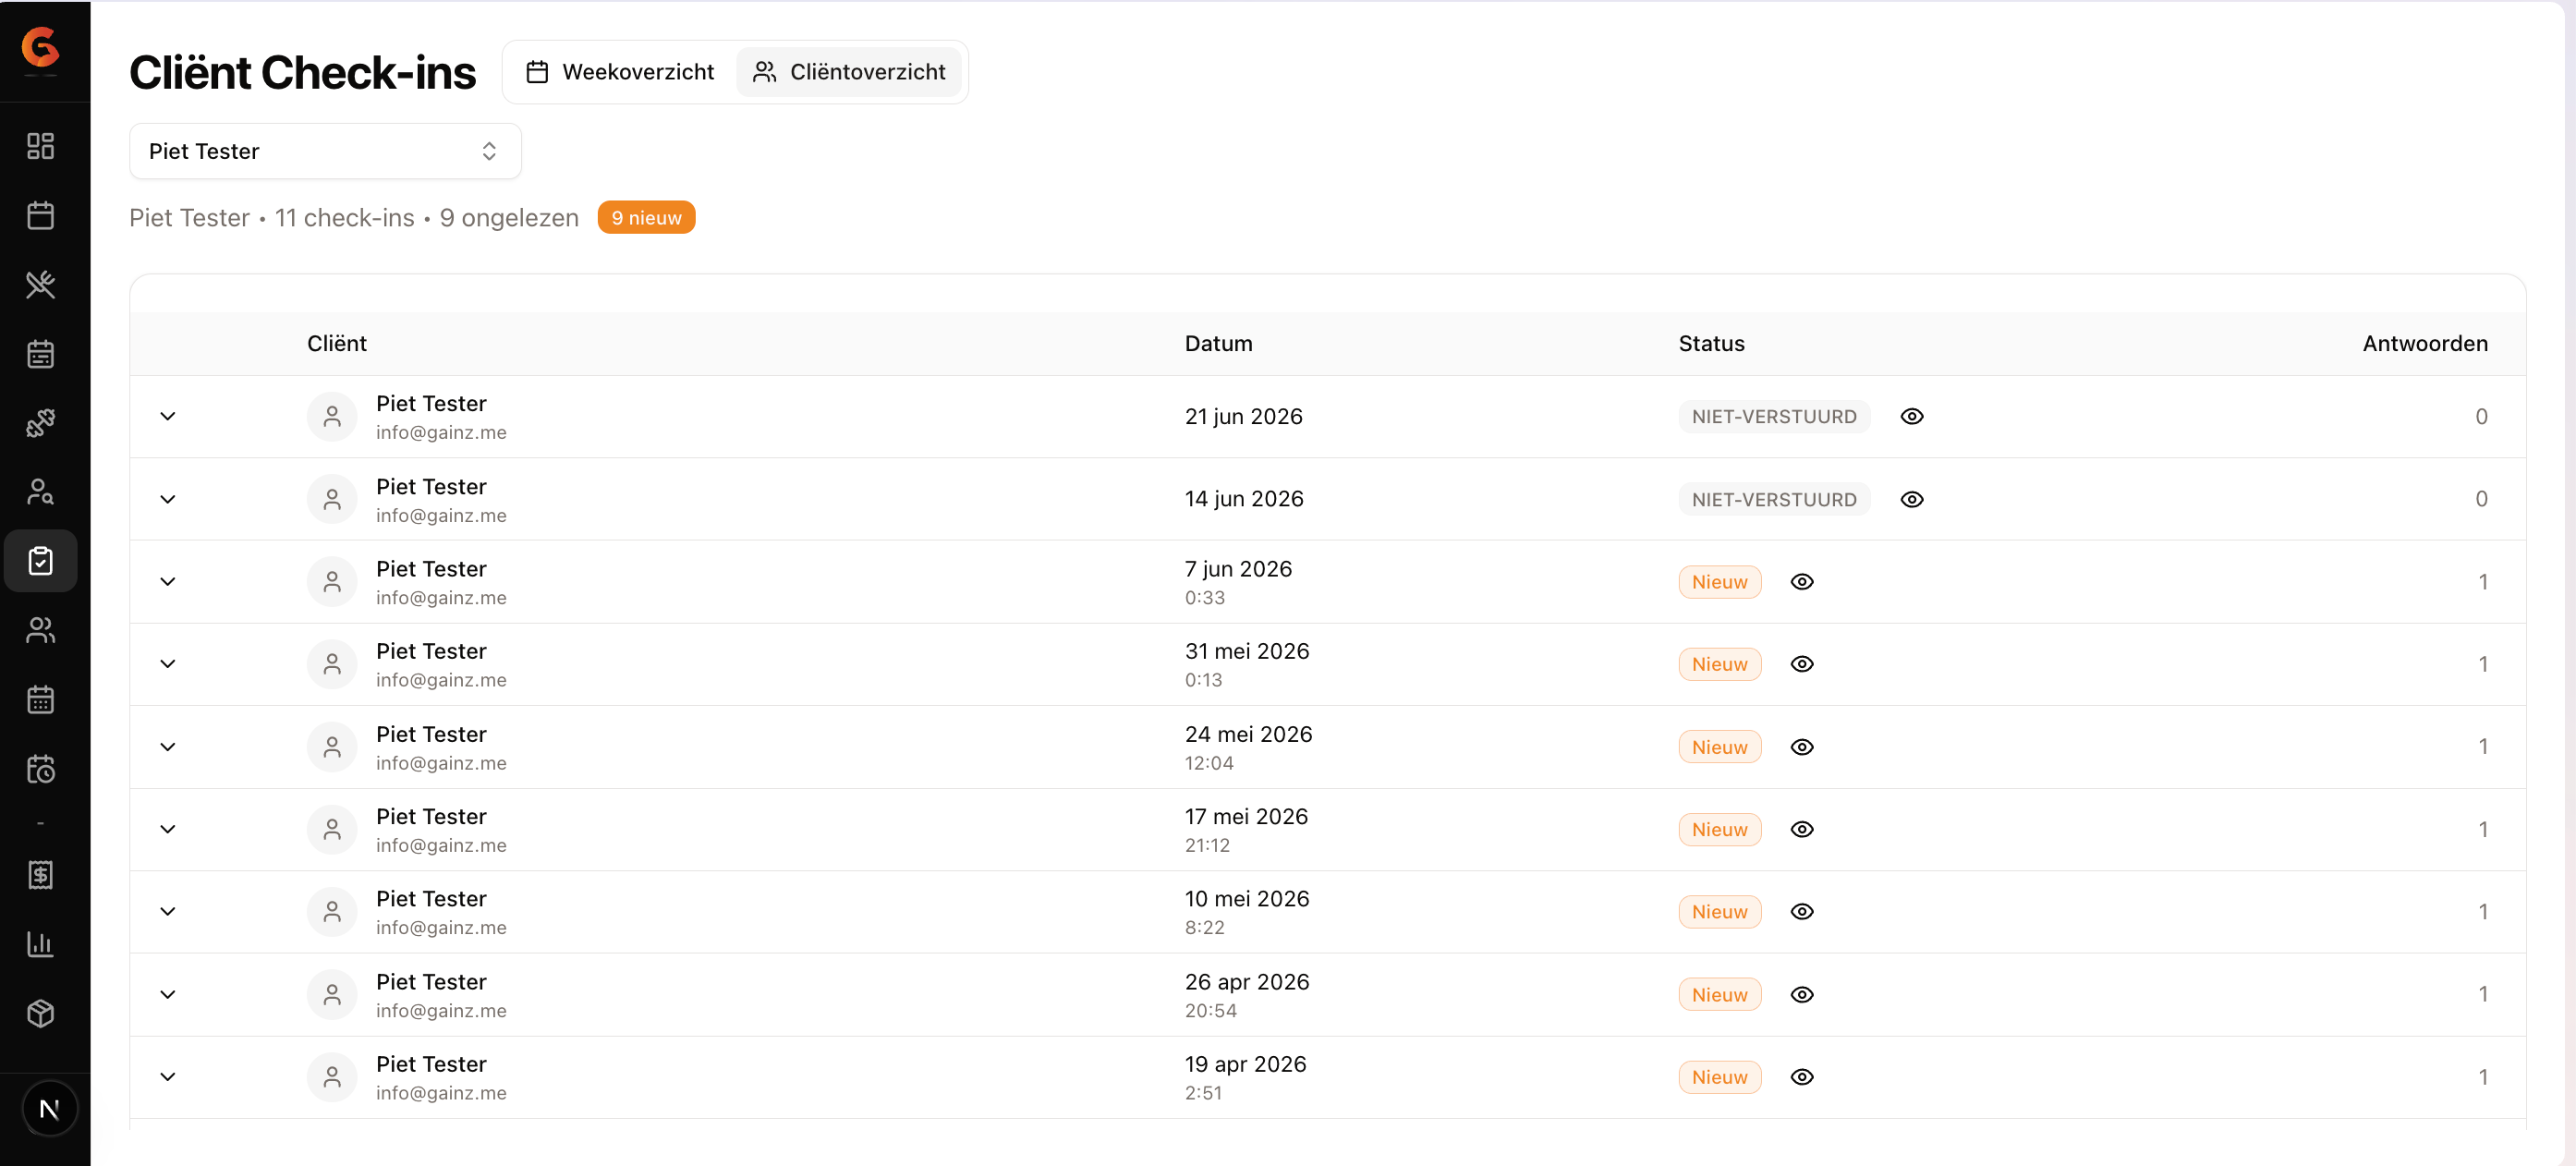This screenshot has width=2576, height=1166.
Task: Click the avatar in the 10 mei 2026 row
Action: coord(332,911)
